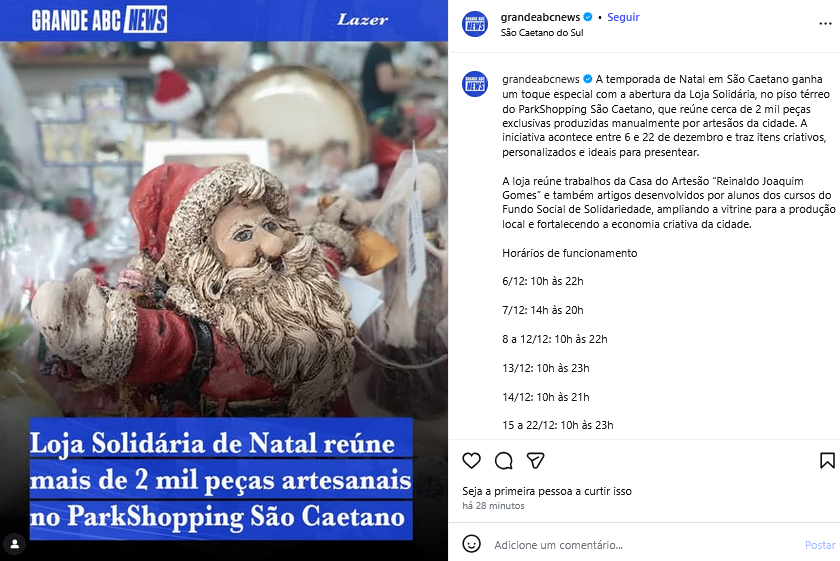Open grandeabcnews profile picture in header

[475, 24]
